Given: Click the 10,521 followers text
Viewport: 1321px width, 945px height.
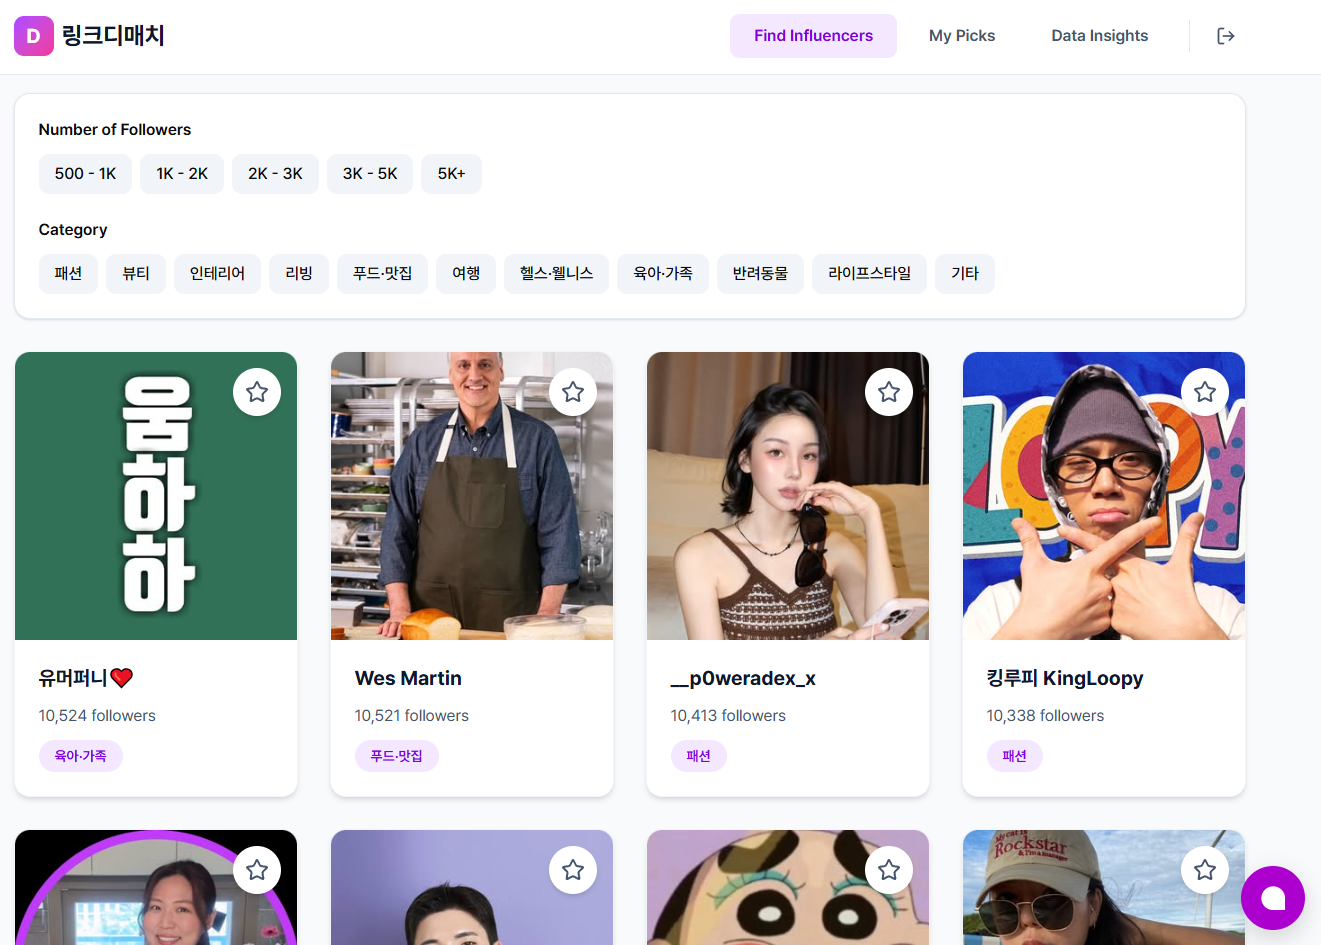Looking at the screenshot, I should click(412, 716).
